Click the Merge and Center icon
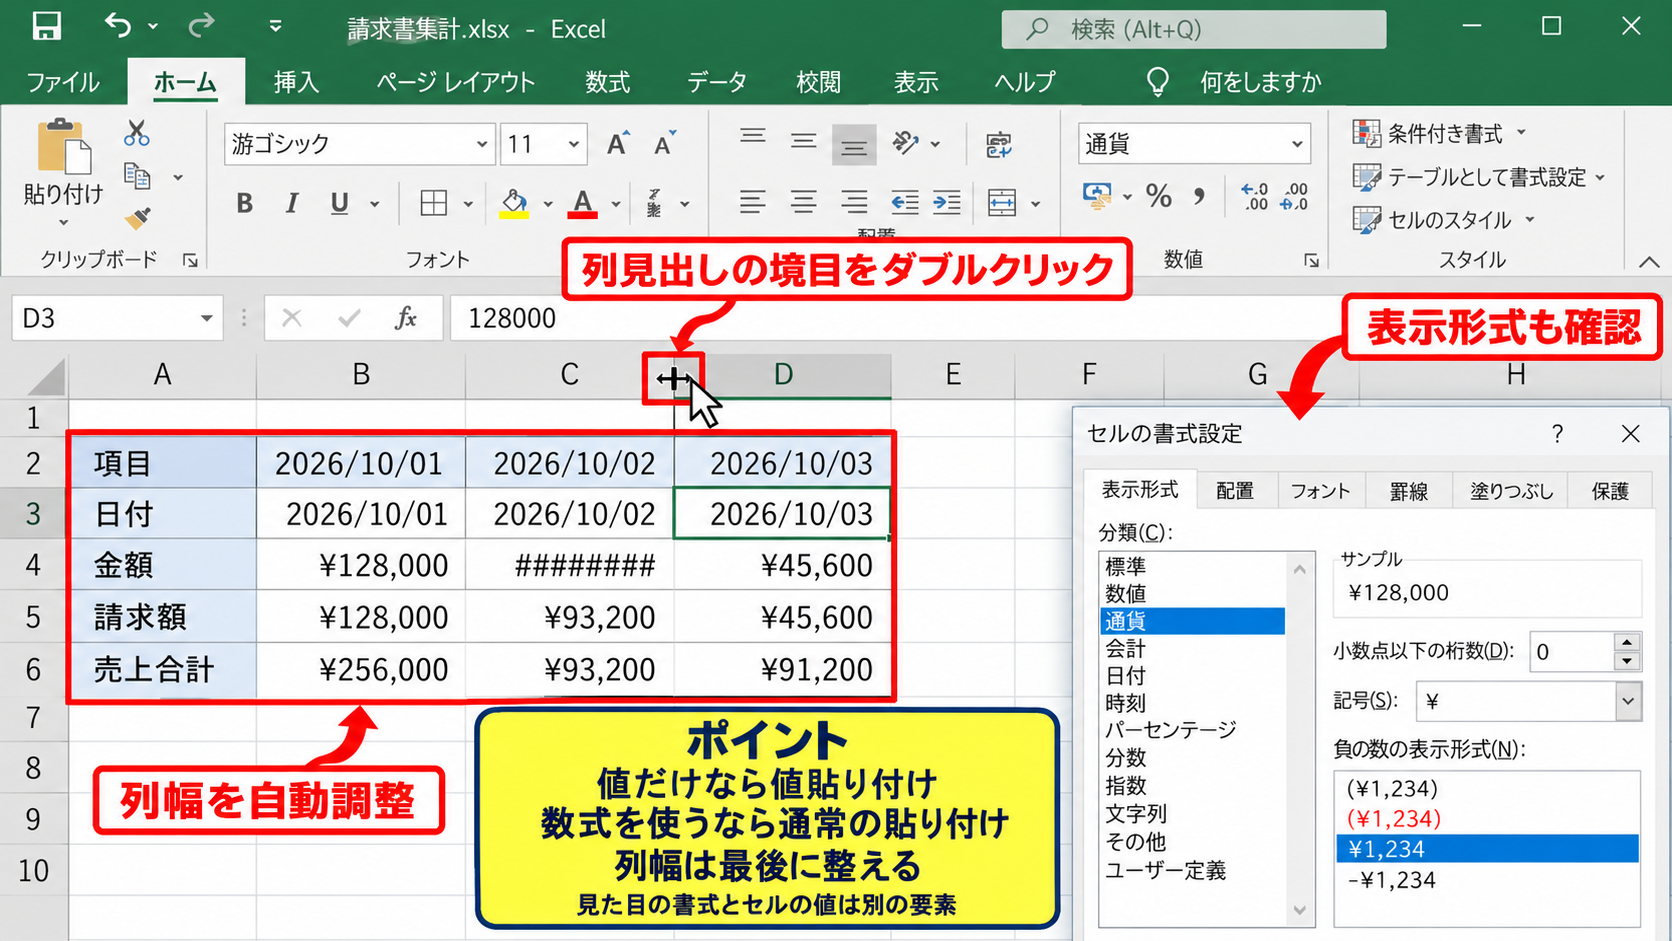Viewport: 1672px width, 941px height. pyautogui.click(x=1002, y=203)
